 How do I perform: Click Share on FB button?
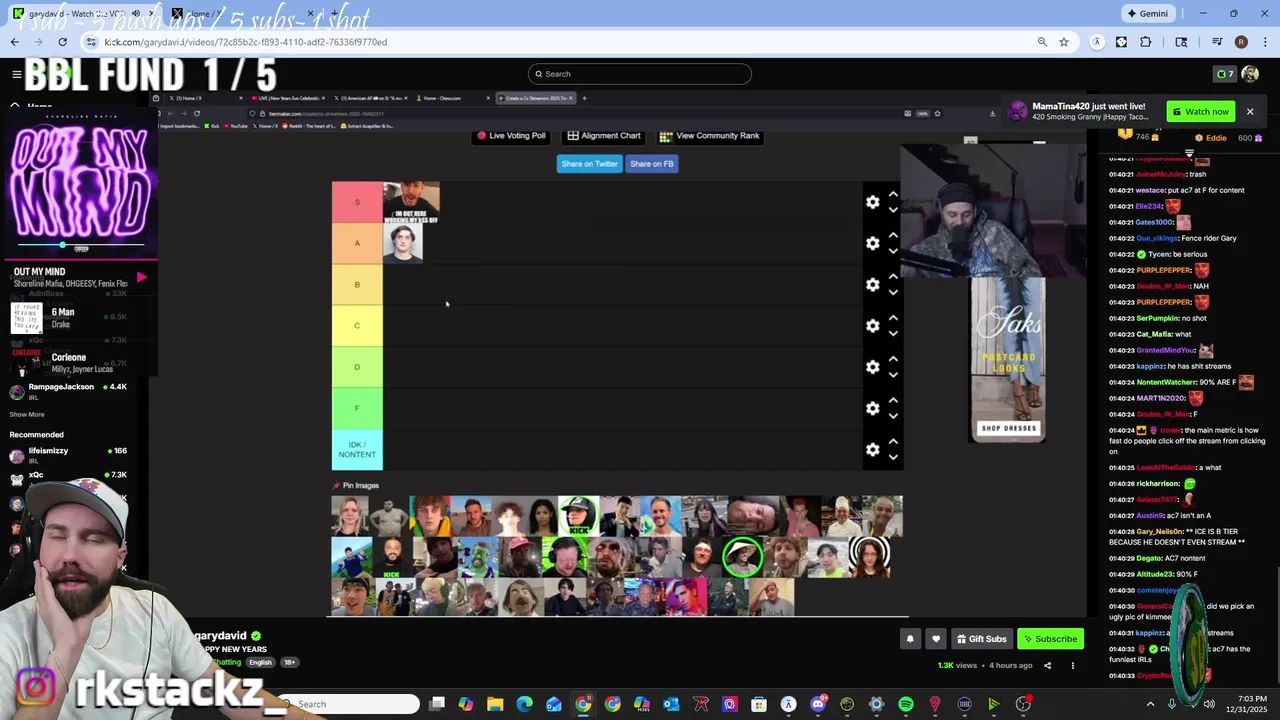click(651, 164)
